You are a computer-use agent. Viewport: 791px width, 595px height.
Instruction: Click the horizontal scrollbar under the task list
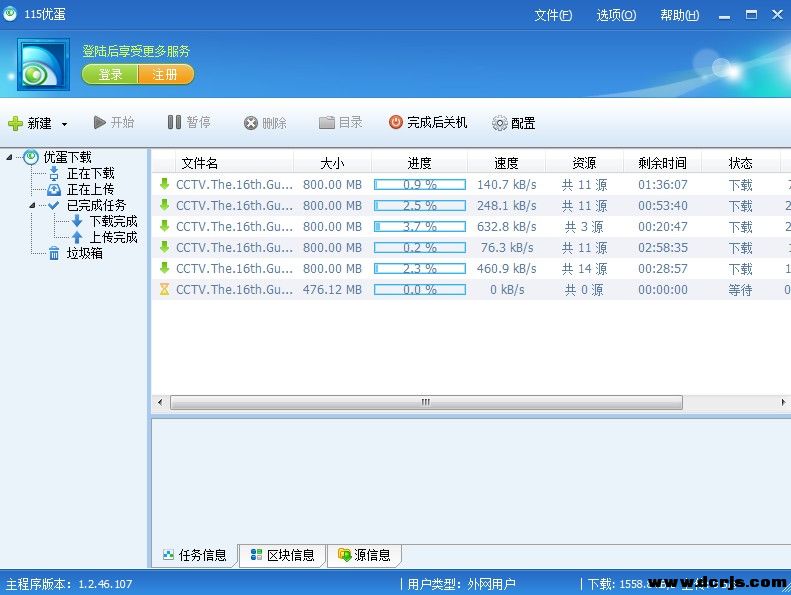pos(425,402)
